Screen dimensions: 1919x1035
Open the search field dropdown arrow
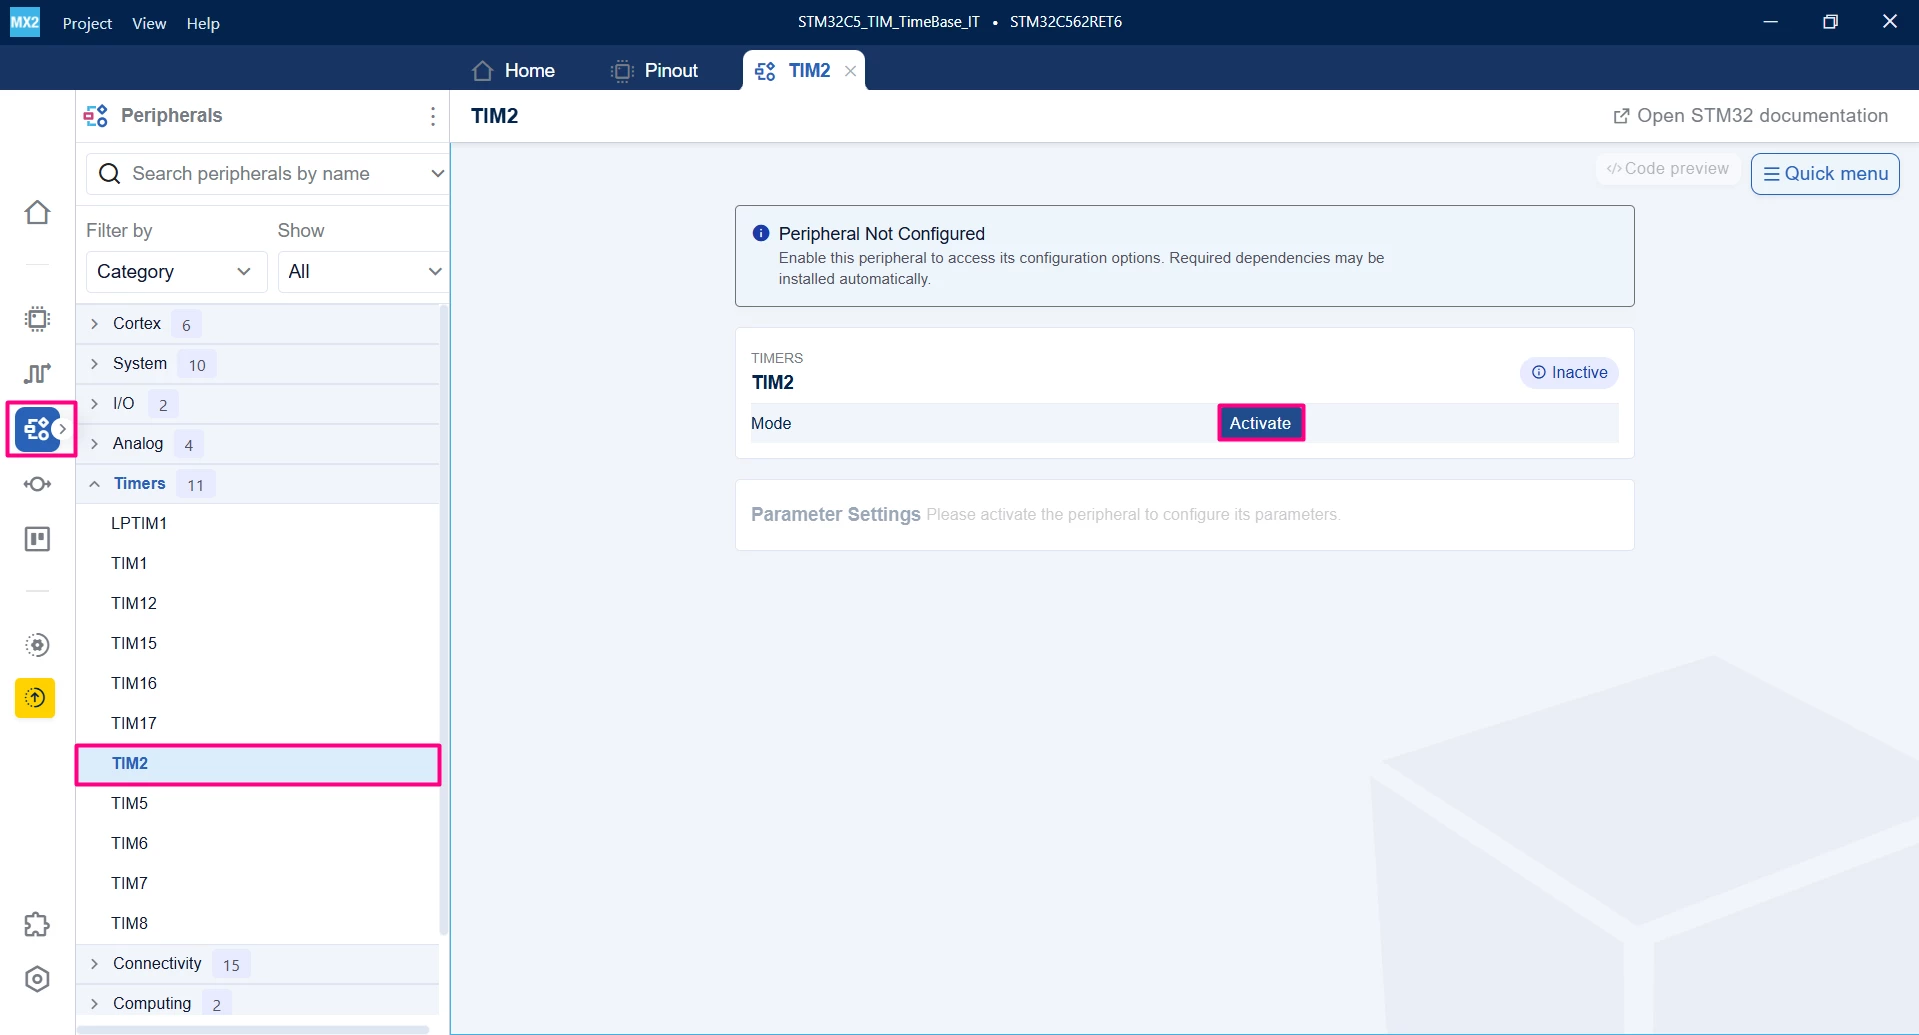coord(437,174)
